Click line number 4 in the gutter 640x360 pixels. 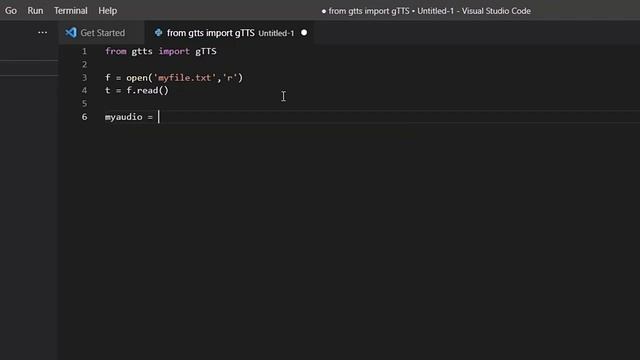point(84,91)
